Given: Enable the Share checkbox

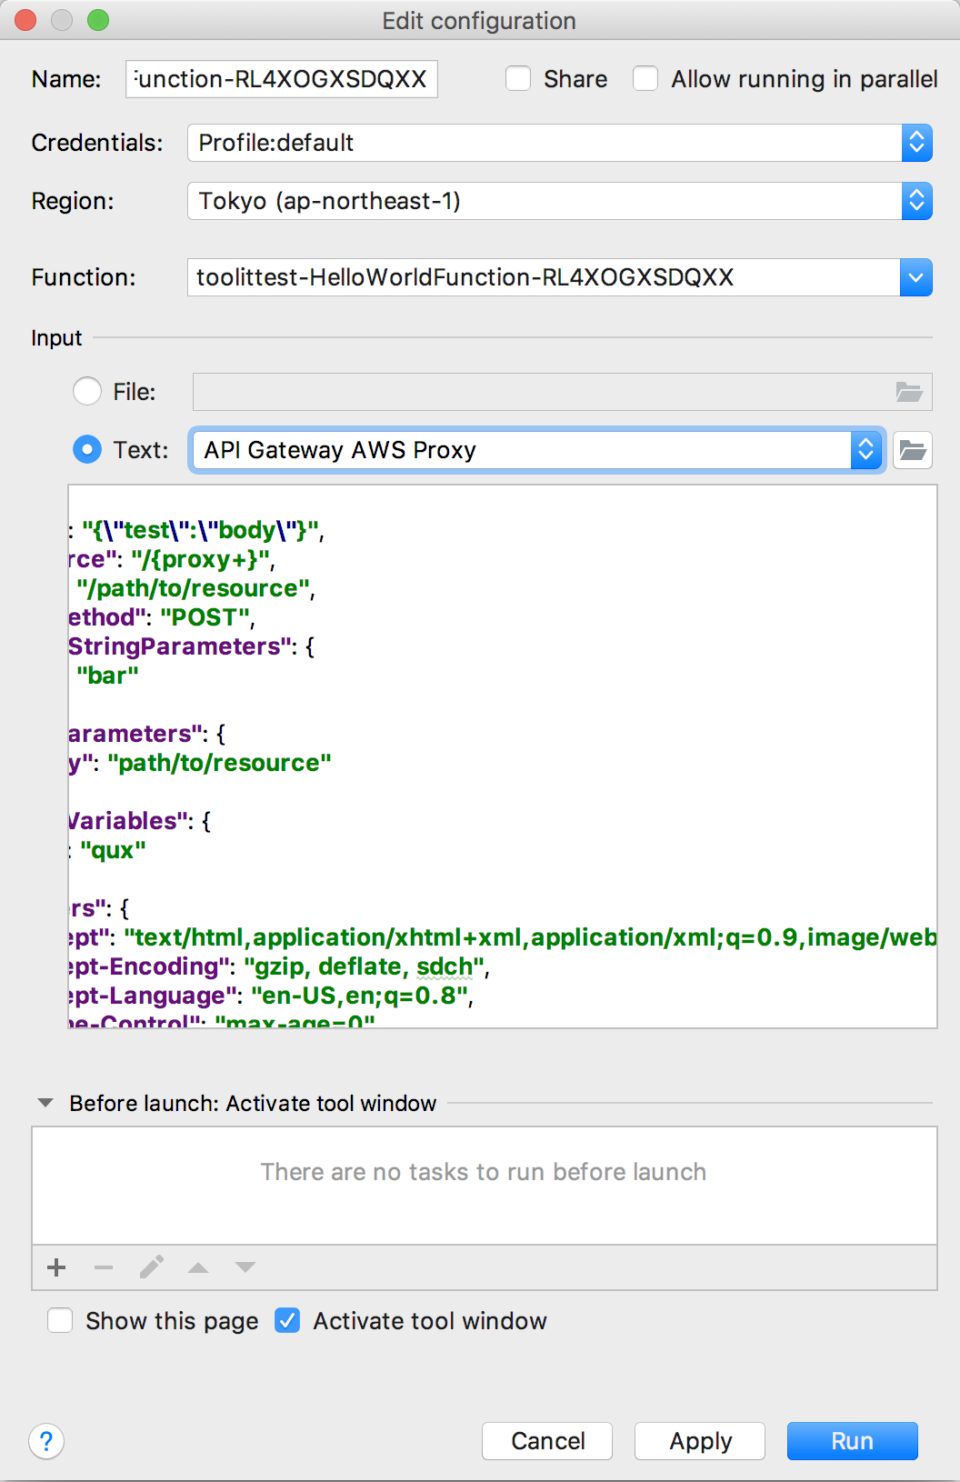Looking at the screenshot, I should [x=518, y=79].
